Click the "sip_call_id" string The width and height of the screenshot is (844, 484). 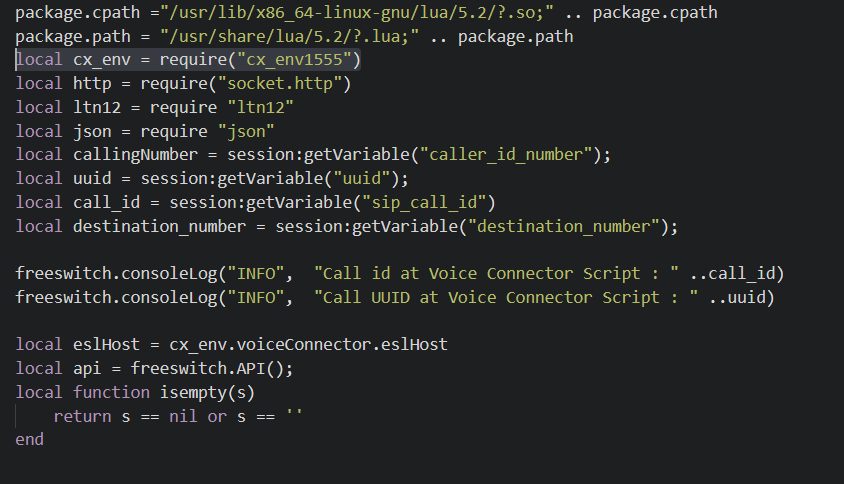423,202
